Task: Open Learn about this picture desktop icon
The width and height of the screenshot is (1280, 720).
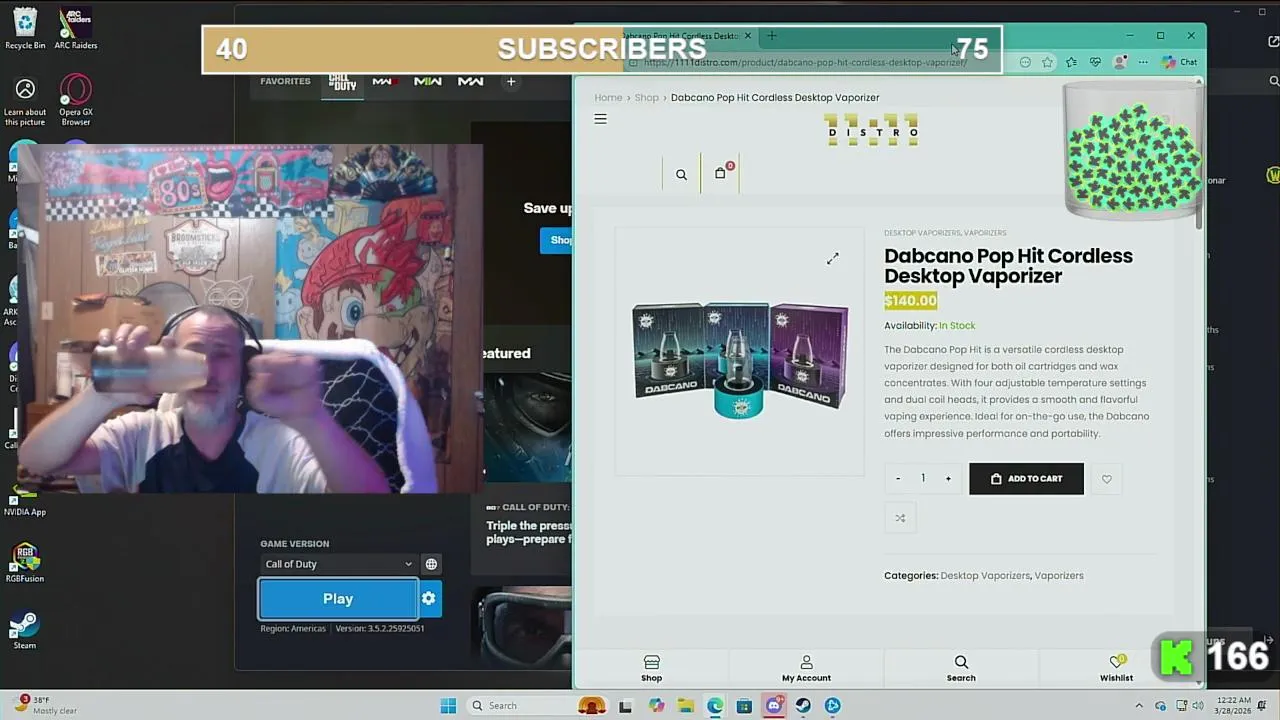Action: (x=25, y=102)
